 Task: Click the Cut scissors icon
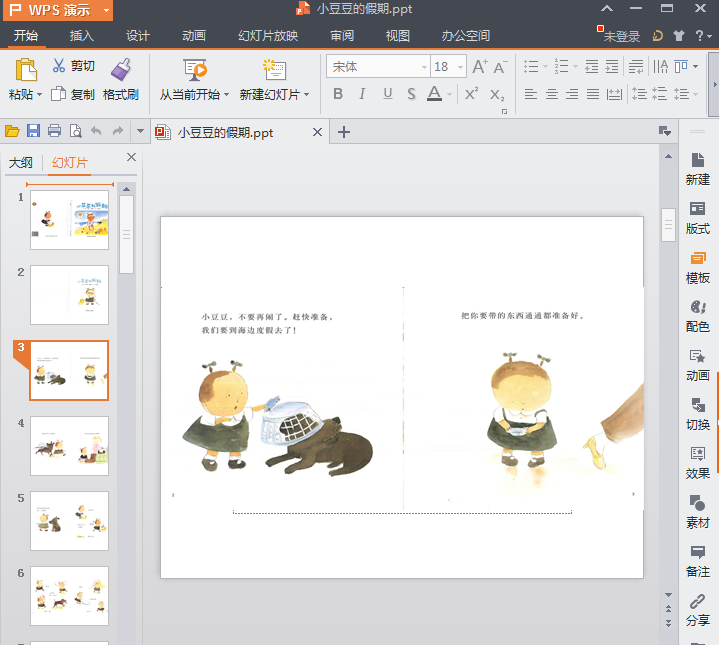tap(59, 66)
